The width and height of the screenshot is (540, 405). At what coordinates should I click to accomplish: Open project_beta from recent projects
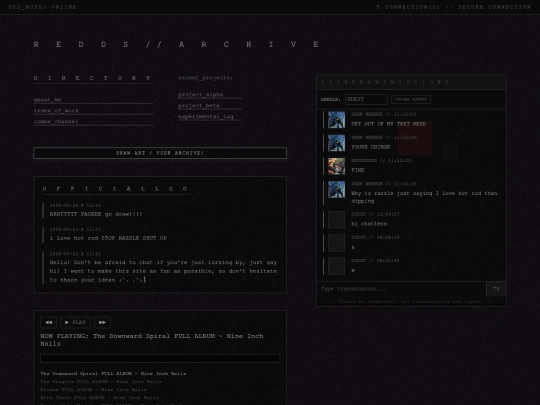[210, 105]
